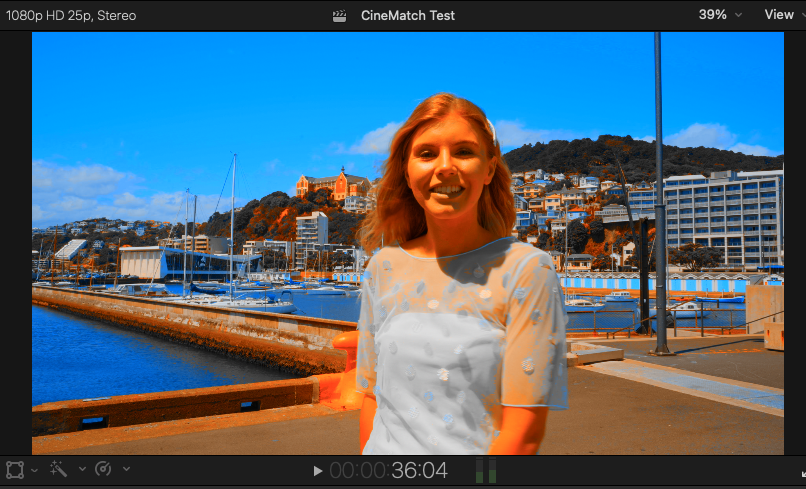Enter full screen playback mode

(x=801, y=471)
